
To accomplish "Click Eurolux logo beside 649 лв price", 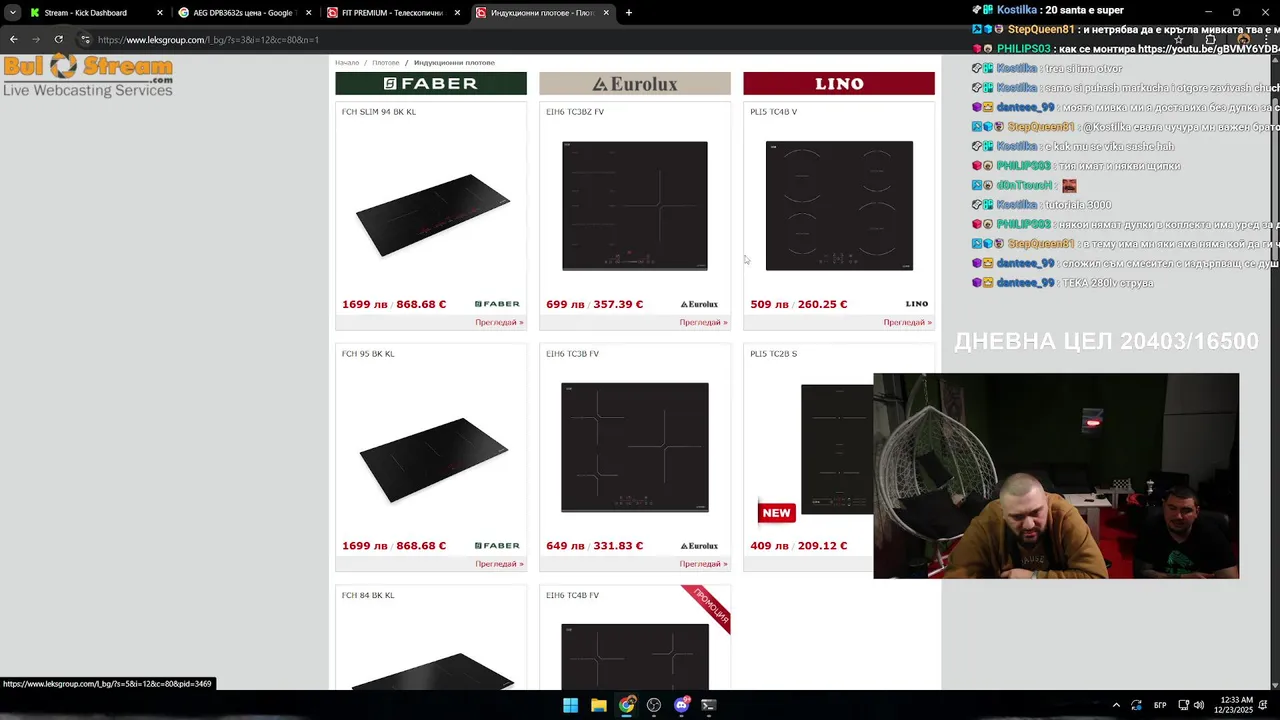I will pyautogui.click(x=699, y=546).
